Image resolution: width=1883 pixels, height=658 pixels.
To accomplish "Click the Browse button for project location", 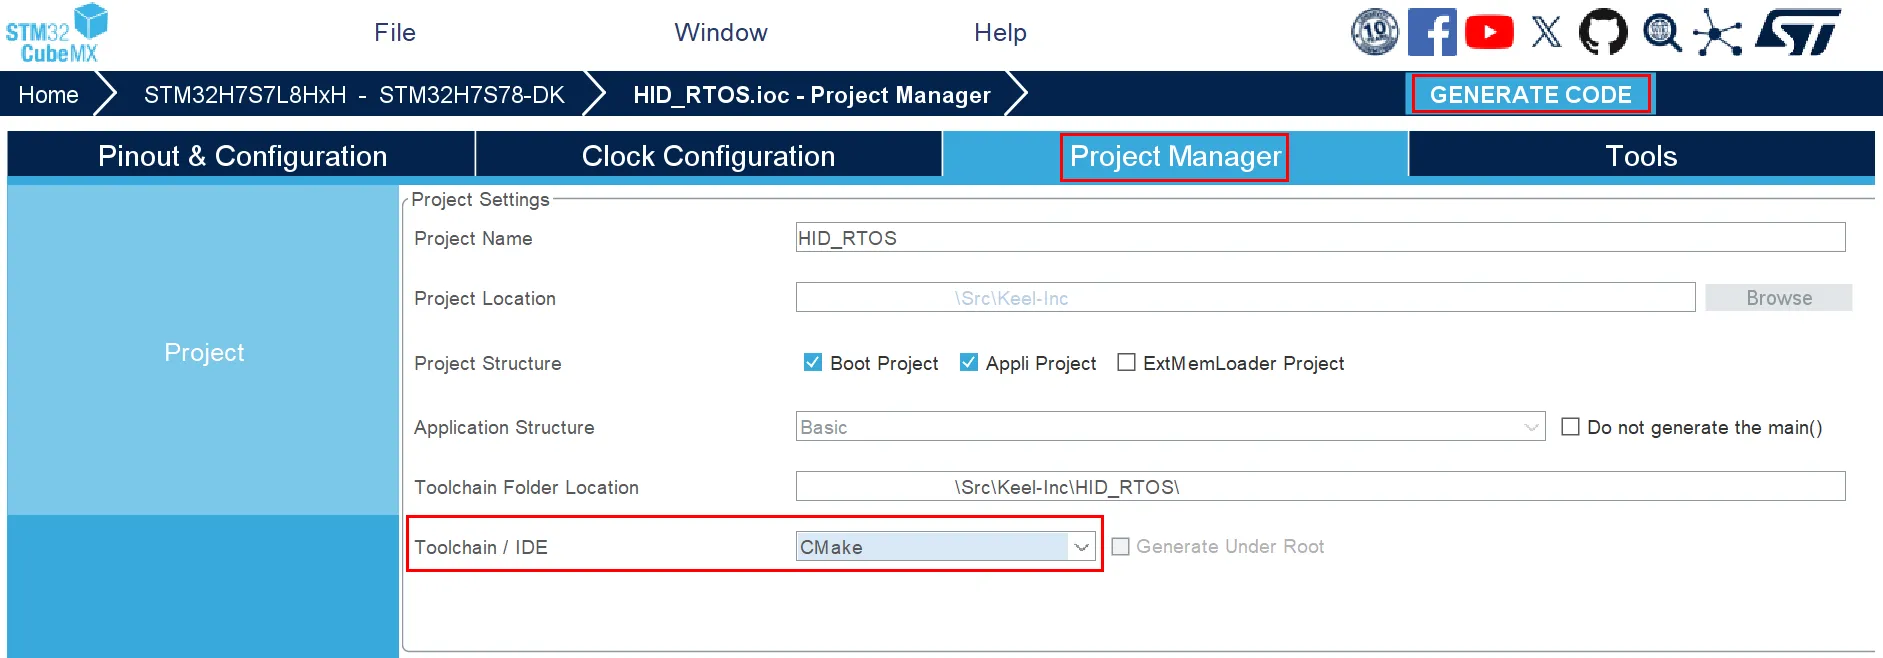I will (x=1778, y=298).
